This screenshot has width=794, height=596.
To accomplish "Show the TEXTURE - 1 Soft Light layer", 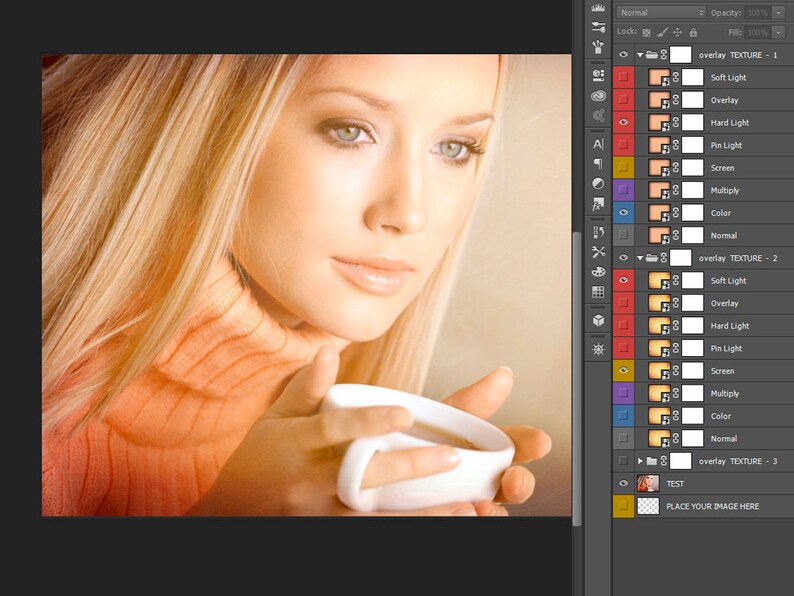I will 623,77.
